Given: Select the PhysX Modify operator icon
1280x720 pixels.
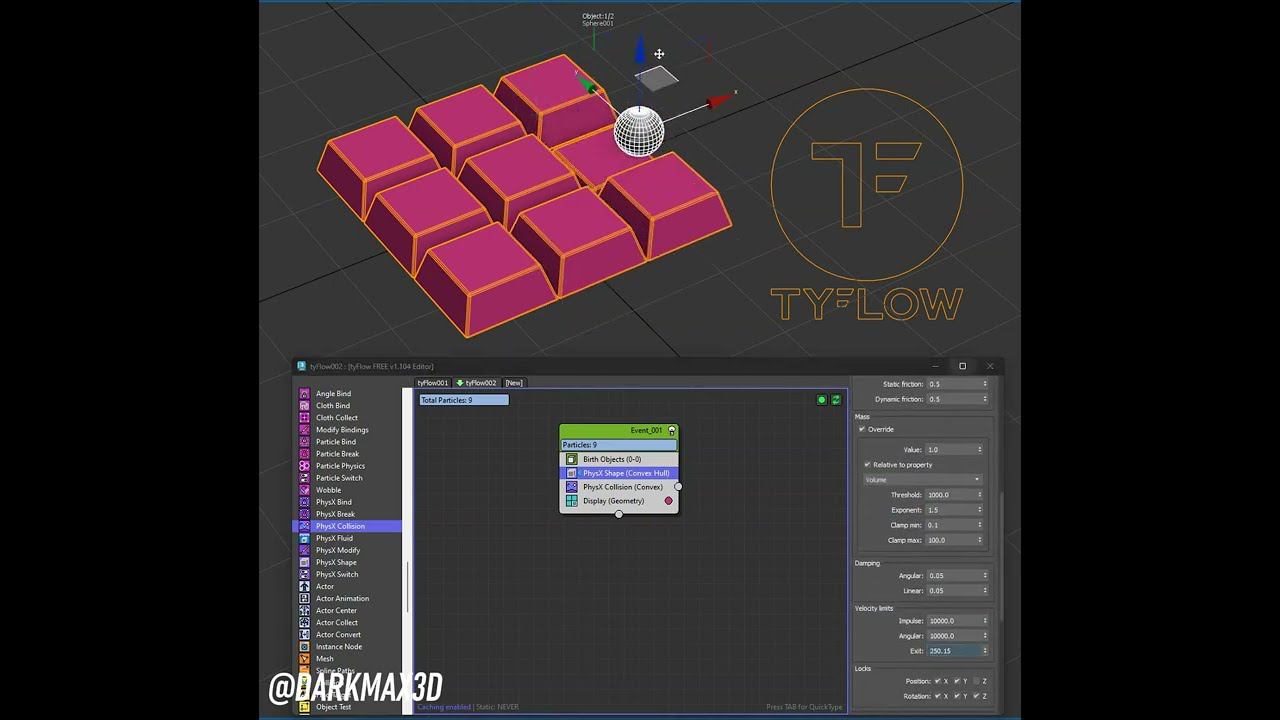Looking at the screenshot, I should pos(305,550).
